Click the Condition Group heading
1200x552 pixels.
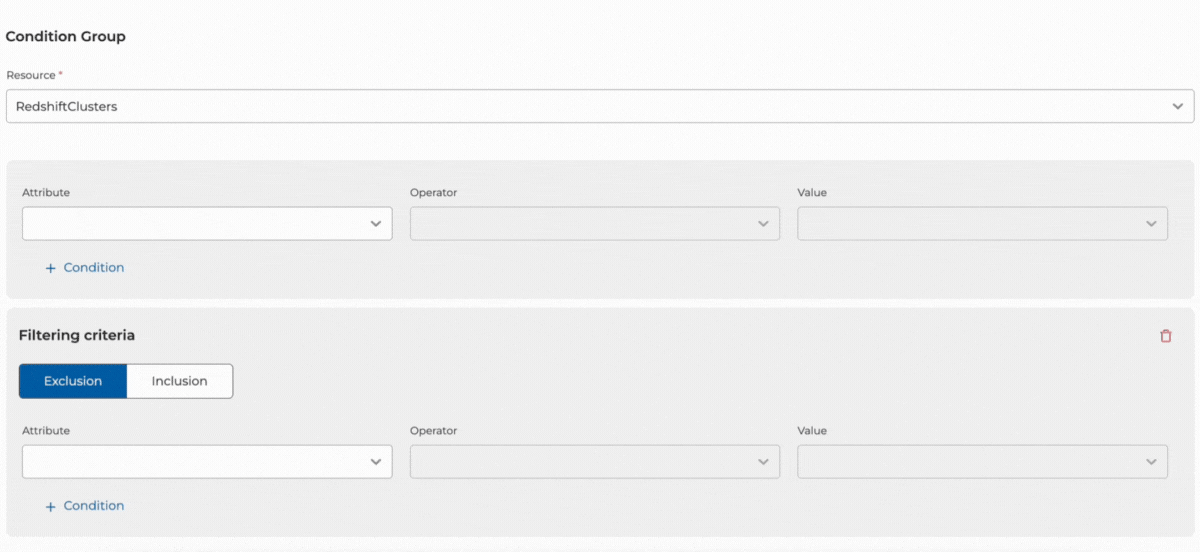(x=66, y=37)
